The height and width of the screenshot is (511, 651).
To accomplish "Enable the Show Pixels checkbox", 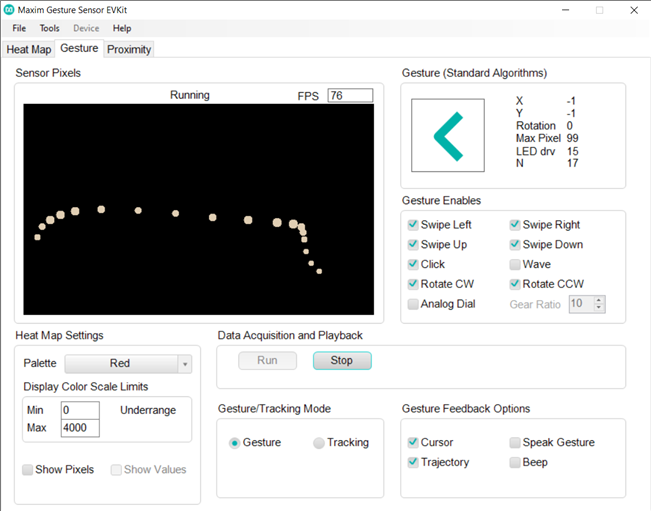I will point(27,469).
